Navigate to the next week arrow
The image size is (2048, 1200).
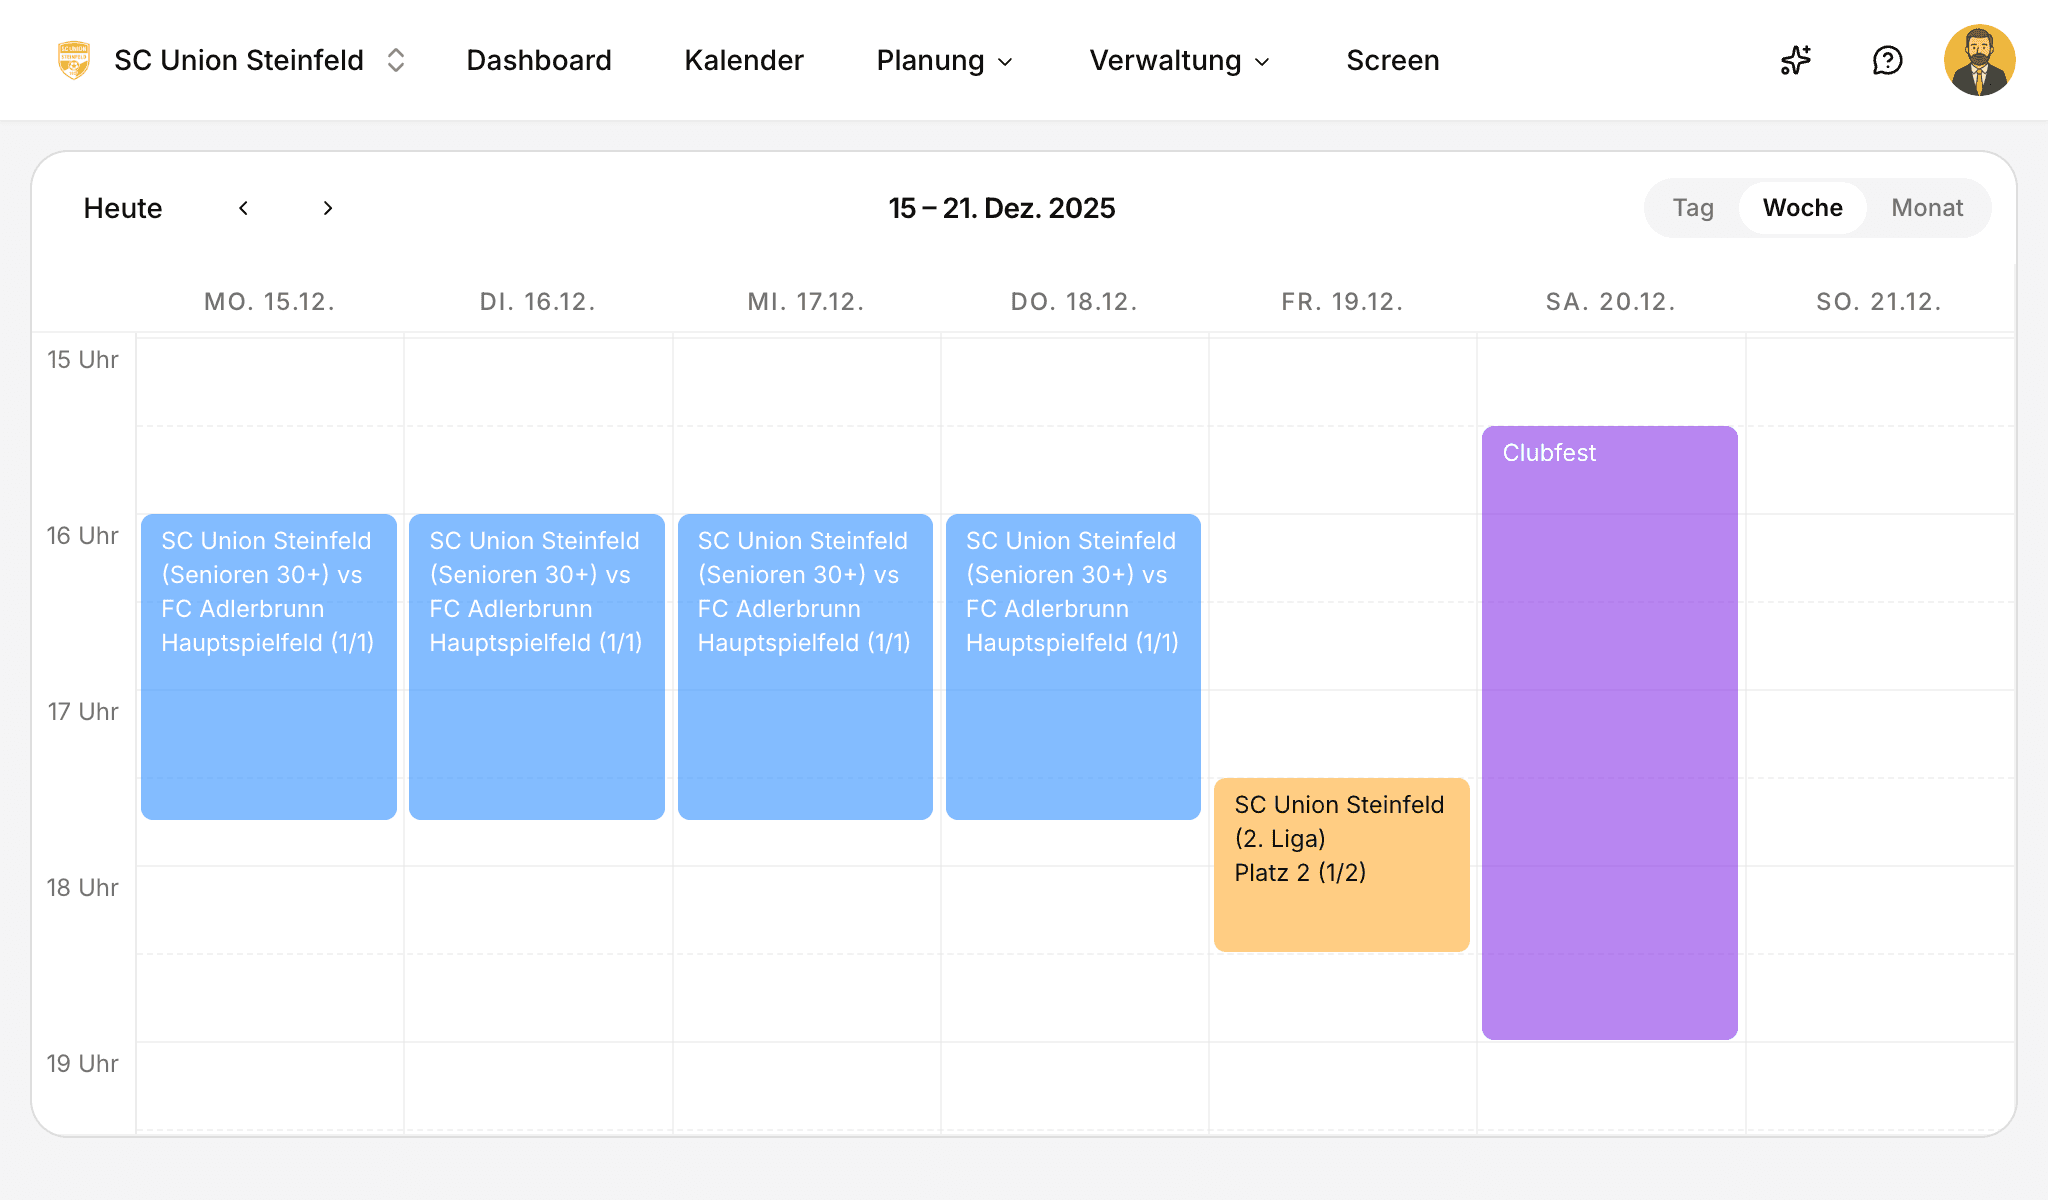tap(327, 208)
